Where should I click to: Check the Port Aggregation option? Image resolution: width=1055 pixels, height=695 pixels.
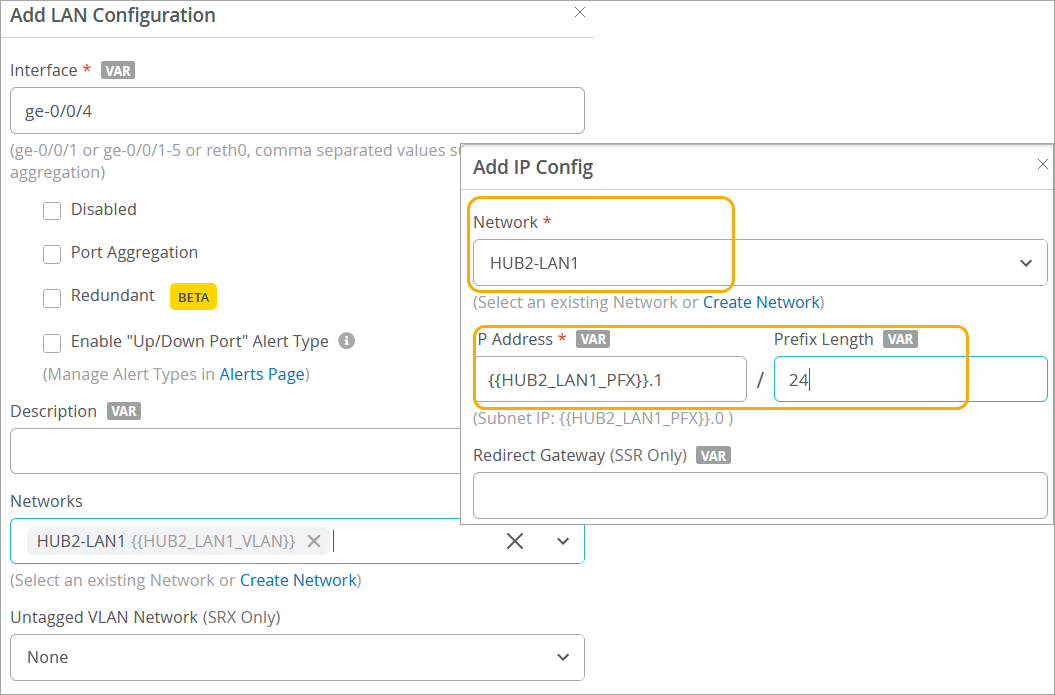coord(52,254)
